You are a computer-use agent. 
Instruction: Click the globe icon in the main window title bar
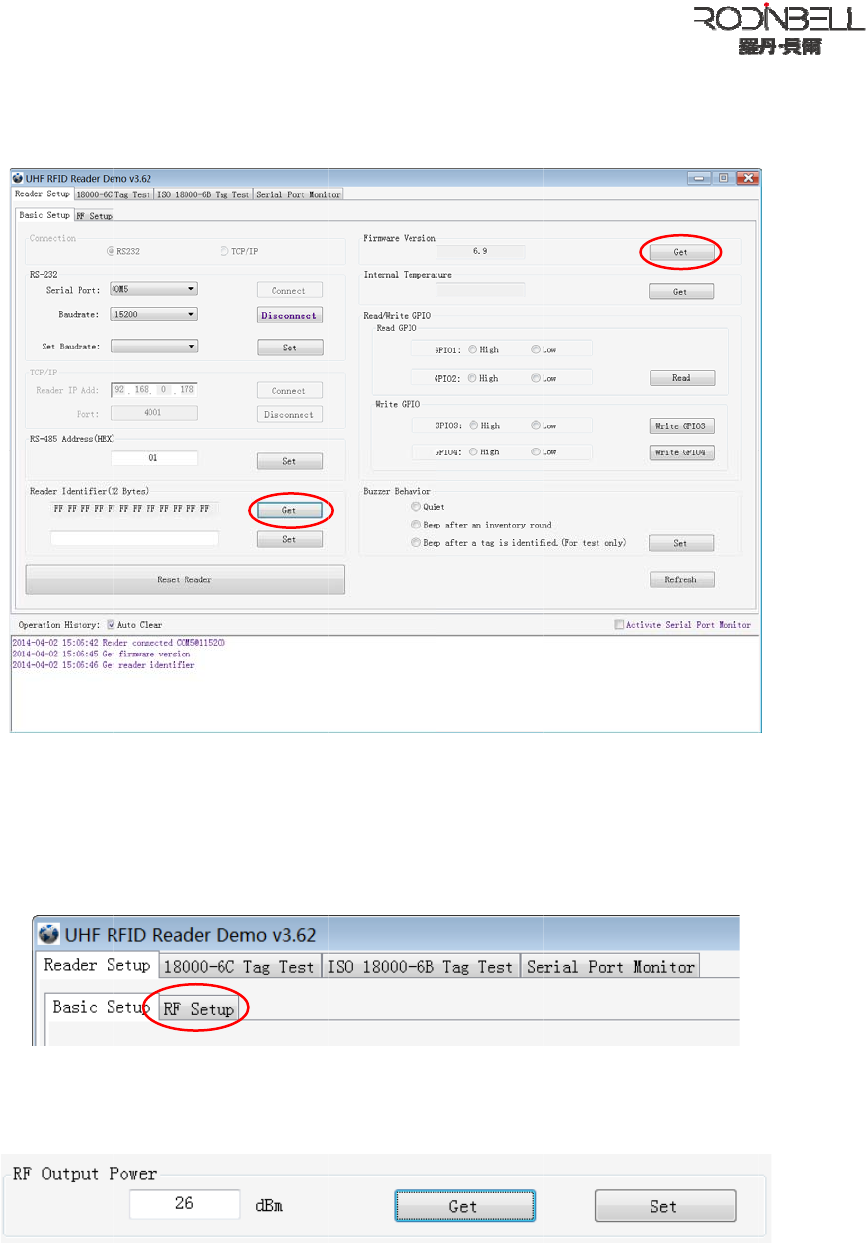click(18, 177)
